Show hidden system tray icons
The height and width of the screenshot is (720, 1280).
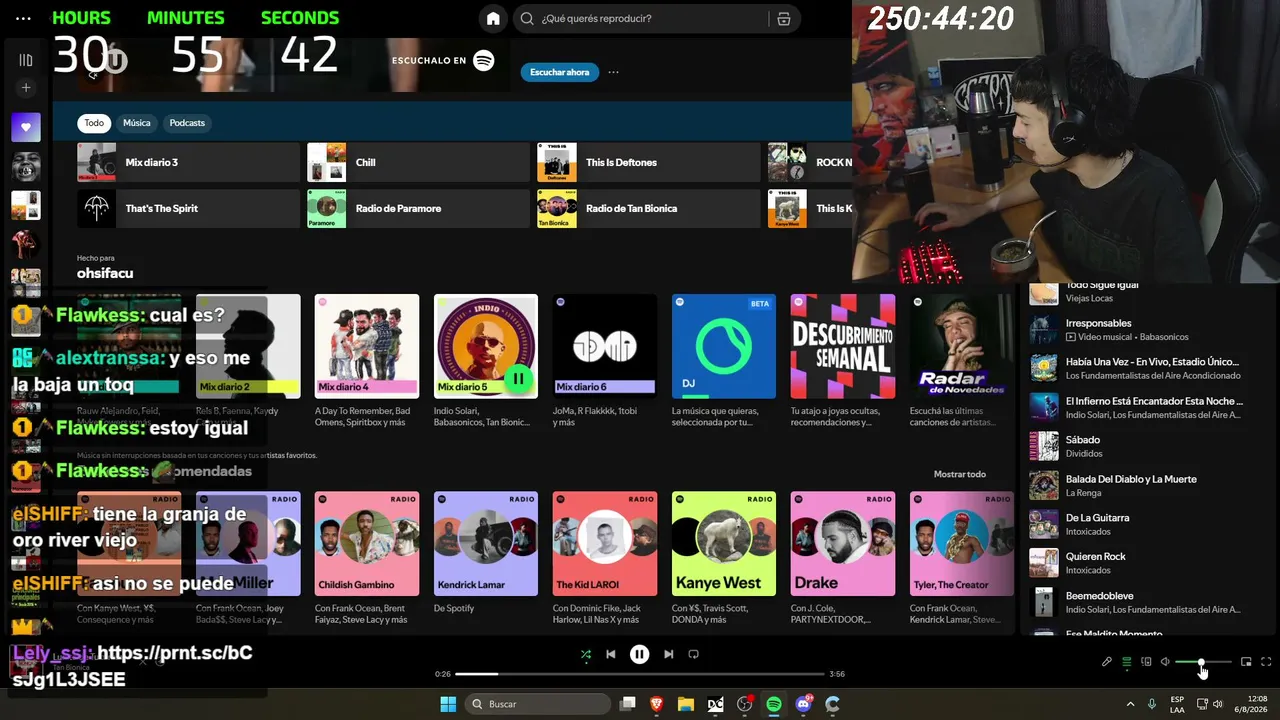tap(1131, 704)
